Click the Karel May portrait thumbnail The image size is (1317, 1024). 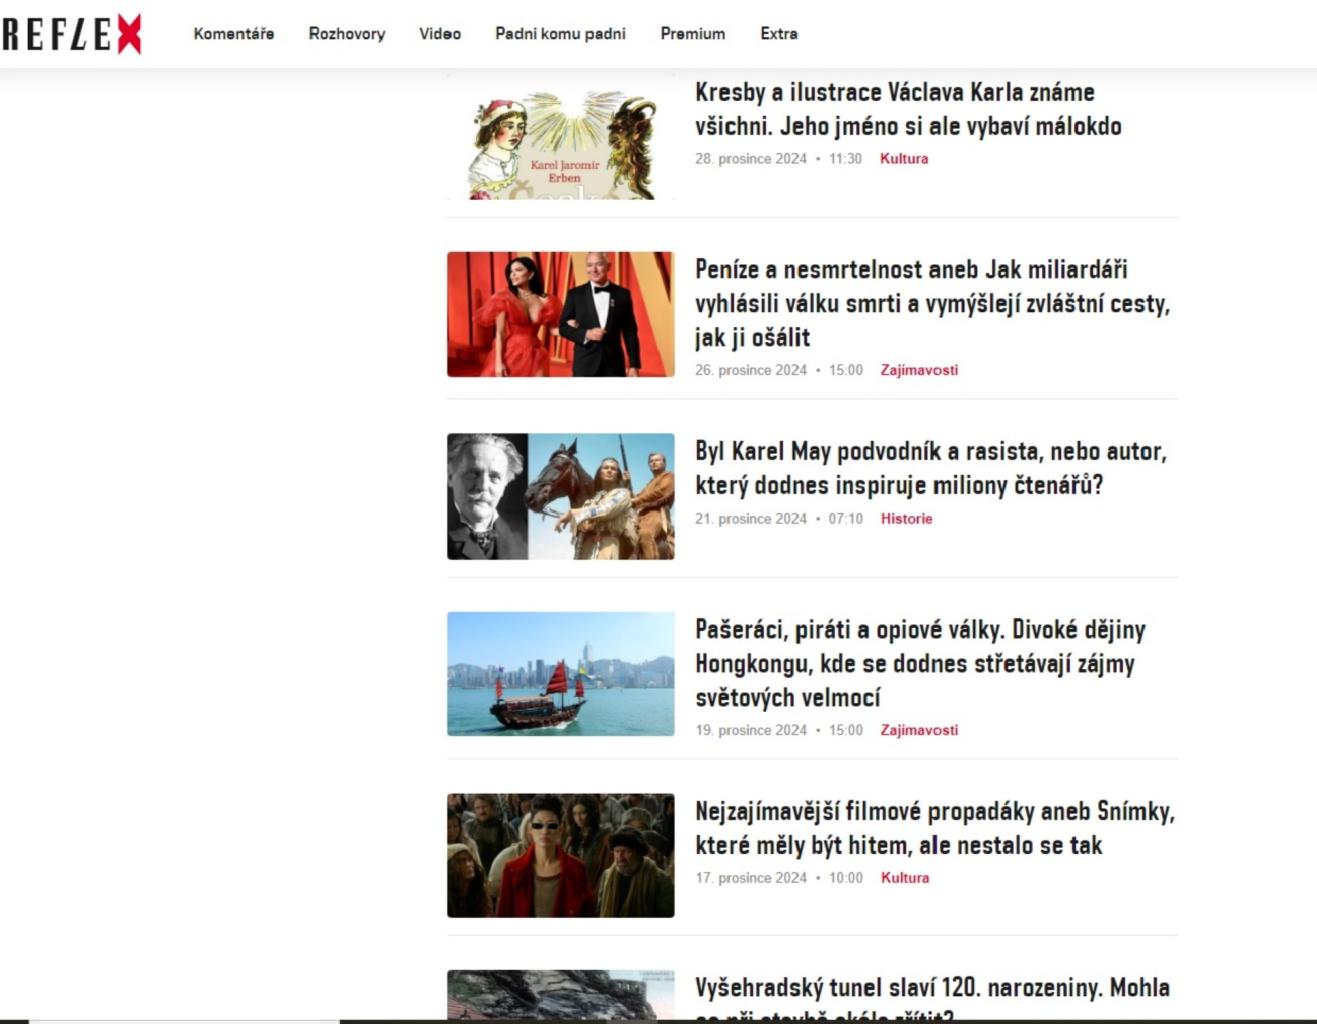(x=560, y=496)
